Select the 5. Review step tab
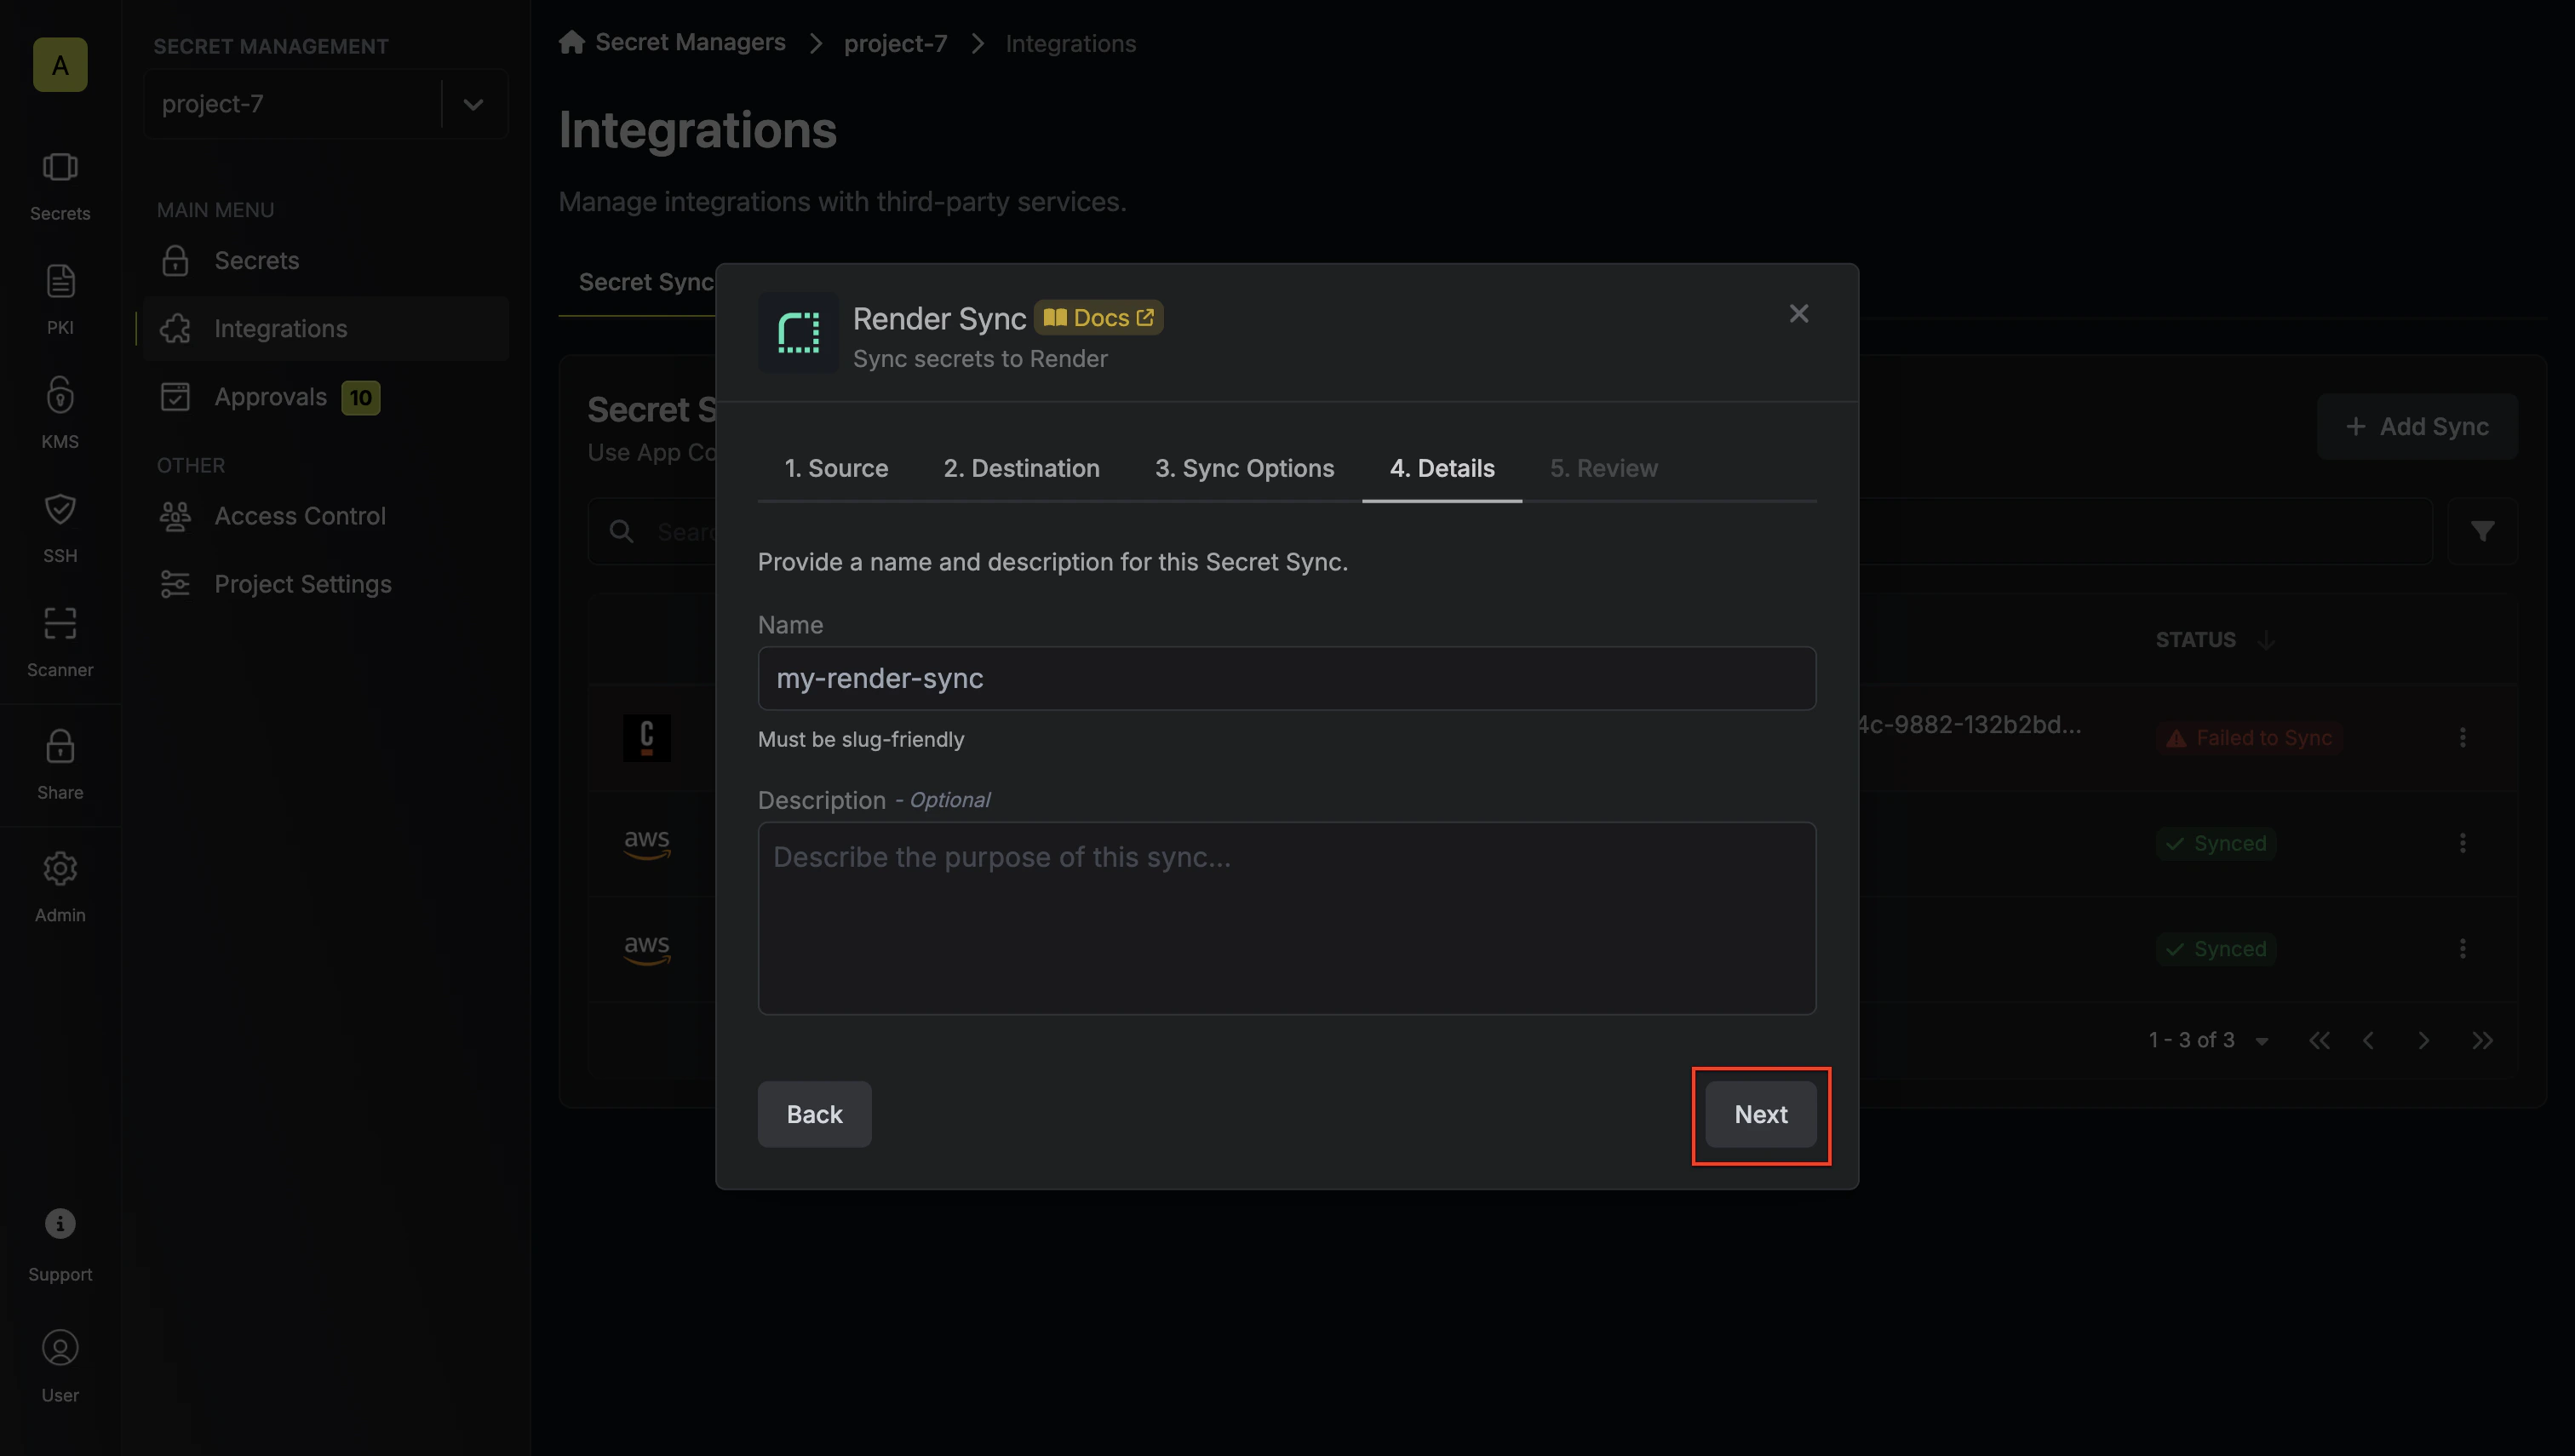The image size is (2575, 1456). (x=1603, y=468)
